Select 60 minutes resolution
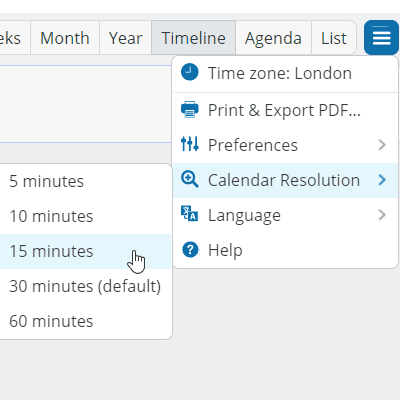400x400 pixels. 85,321
